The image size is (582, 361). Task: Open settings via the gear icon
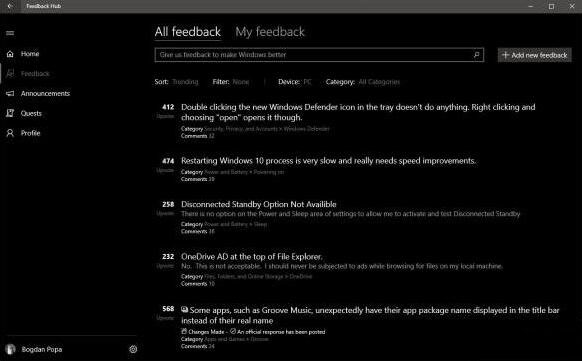(x=133, y=349)
